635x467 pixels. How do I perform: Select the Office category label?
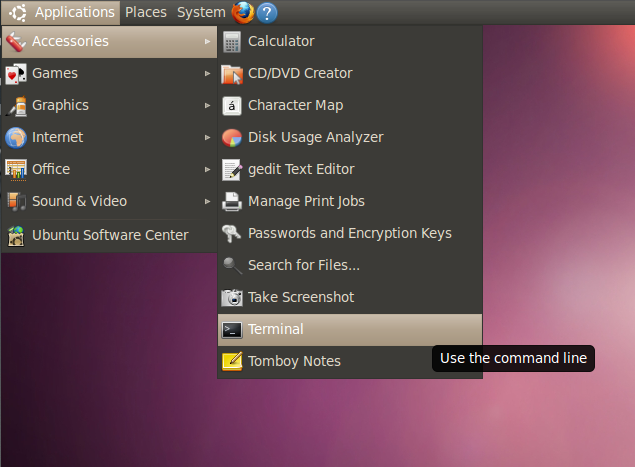click(51, 169)
